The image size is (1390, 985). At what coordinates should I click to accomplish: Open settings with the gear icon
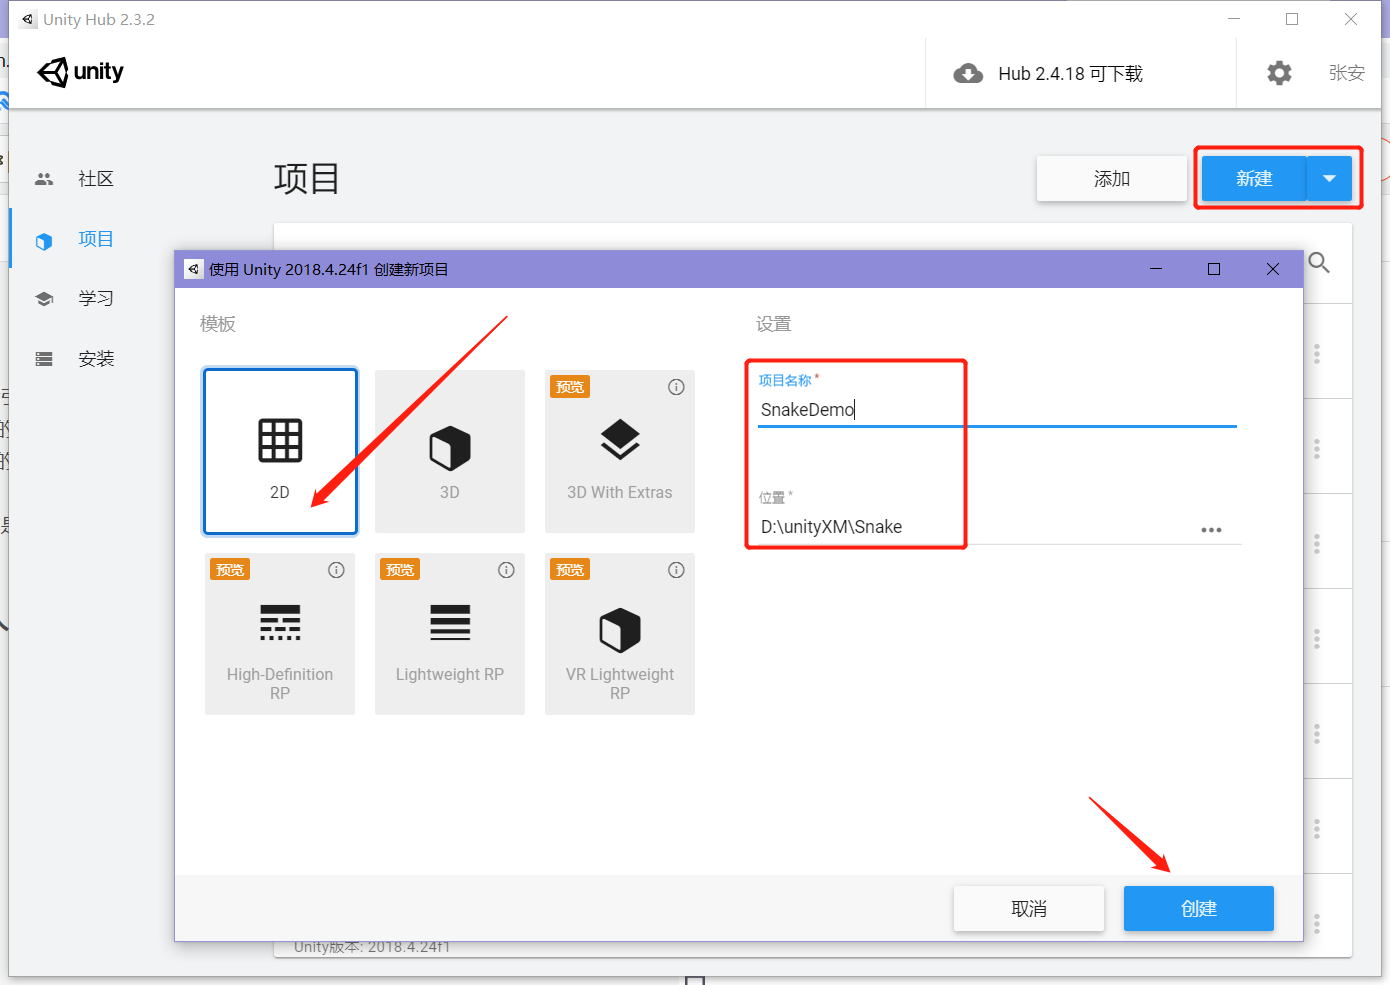point(1279,73)
